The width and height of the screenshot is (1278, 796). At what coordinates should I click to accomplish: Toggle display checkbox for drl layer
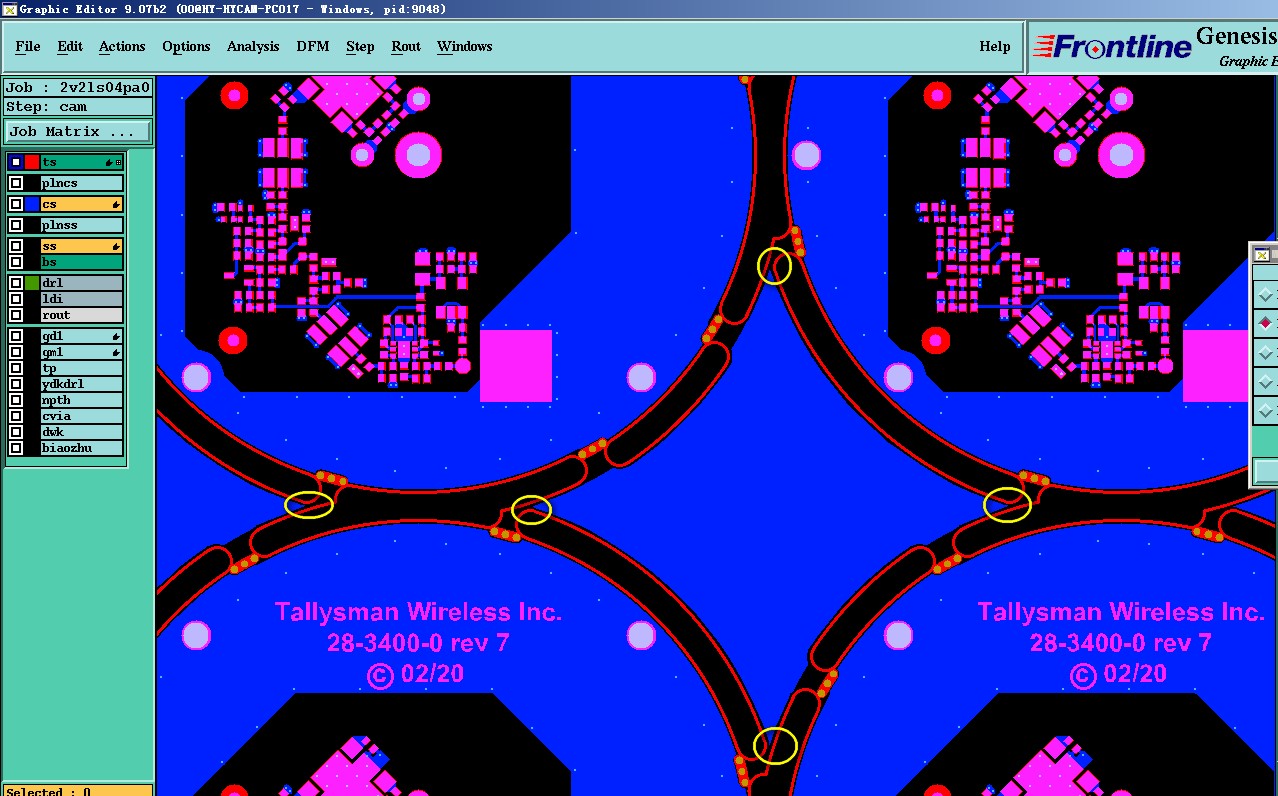pos(16,283)
